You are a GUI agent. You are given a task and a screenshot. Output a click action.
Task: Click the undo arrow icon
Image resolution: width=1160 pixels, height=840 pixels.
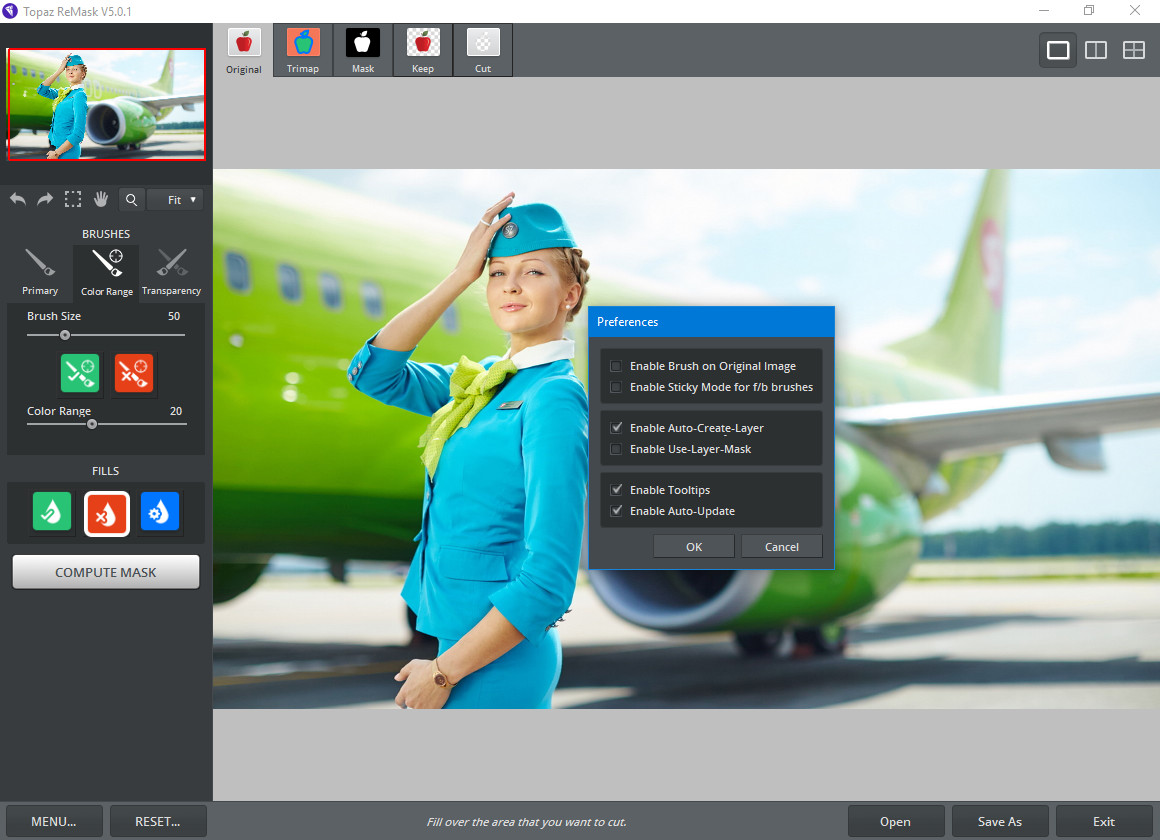(18, 200)
